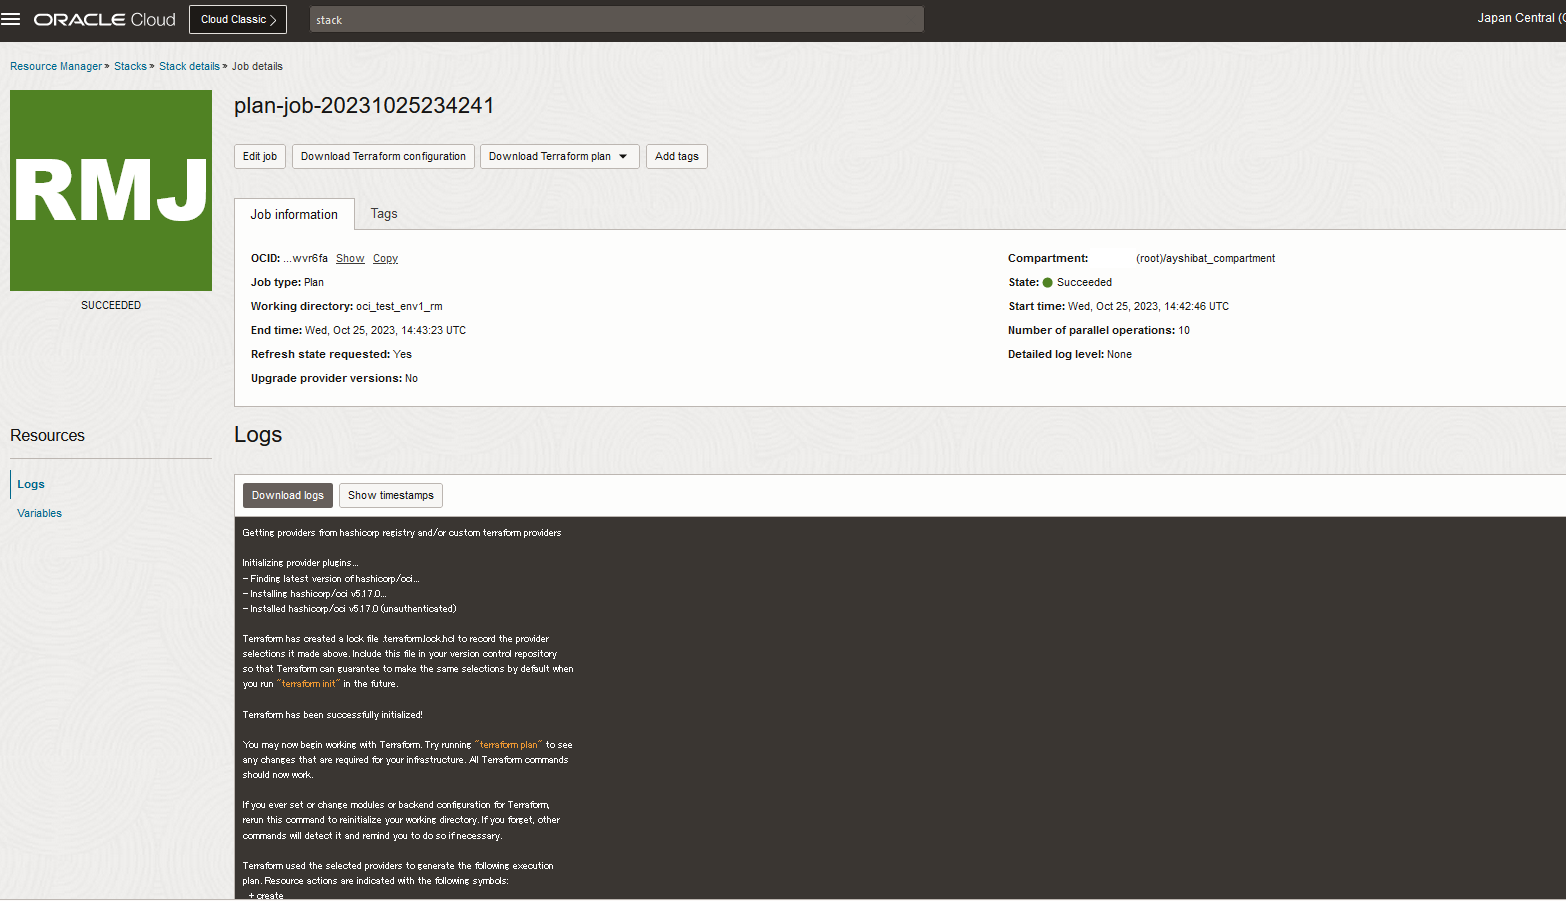Image resolution: width=1566 pixels, height=901 pixels.
Task: Click the Detailed log level None value
Action: (x=1119, y=354)
